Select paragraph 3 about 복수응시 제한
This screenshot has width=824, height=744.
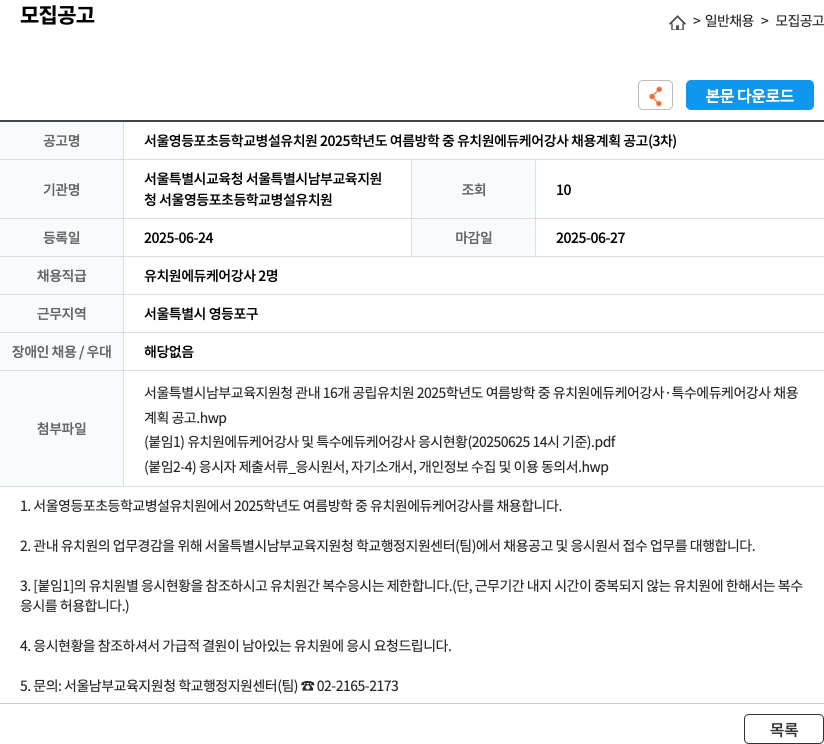[411, 595]
